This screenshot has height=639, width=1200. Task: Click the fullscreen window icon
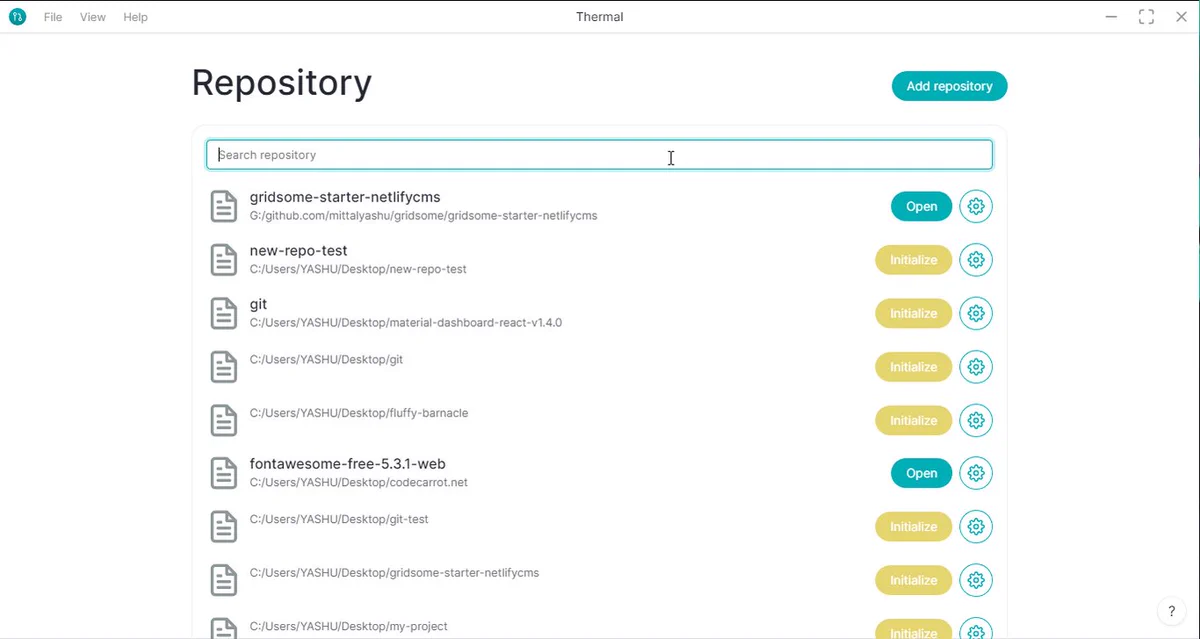(1146, 17)
